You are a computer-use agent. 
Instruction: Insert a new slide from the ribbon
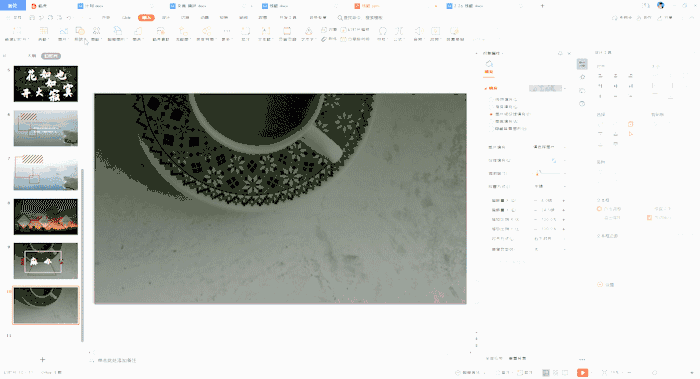click(17, 34)
